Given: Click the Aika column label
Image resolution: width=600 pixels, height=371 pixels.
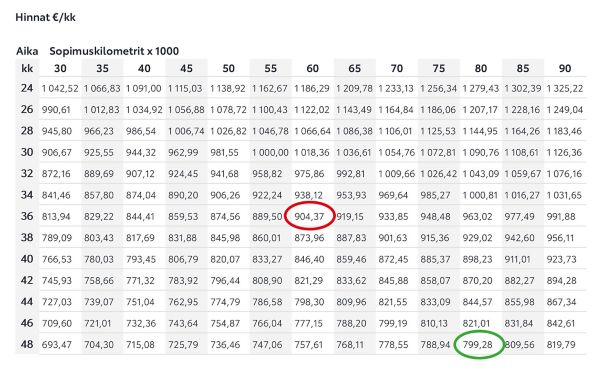Looking at the screenshot, I should pyautogui.click(x=27, y=51).
